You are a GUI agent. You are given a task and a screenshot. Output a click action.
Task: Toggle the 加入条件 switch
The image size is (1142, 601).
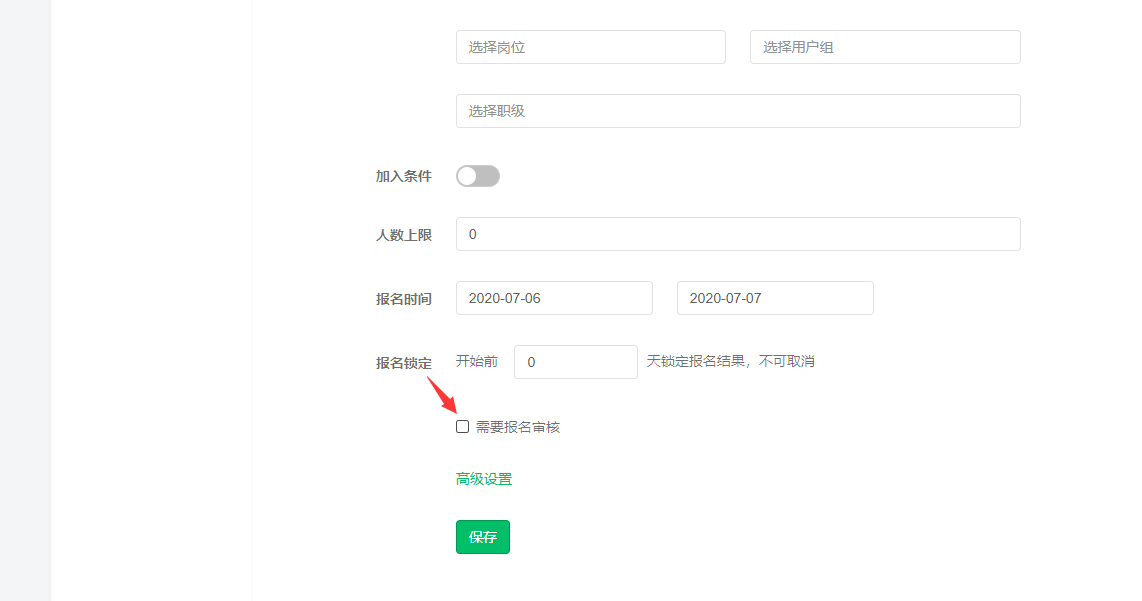[x=478, y=176]
